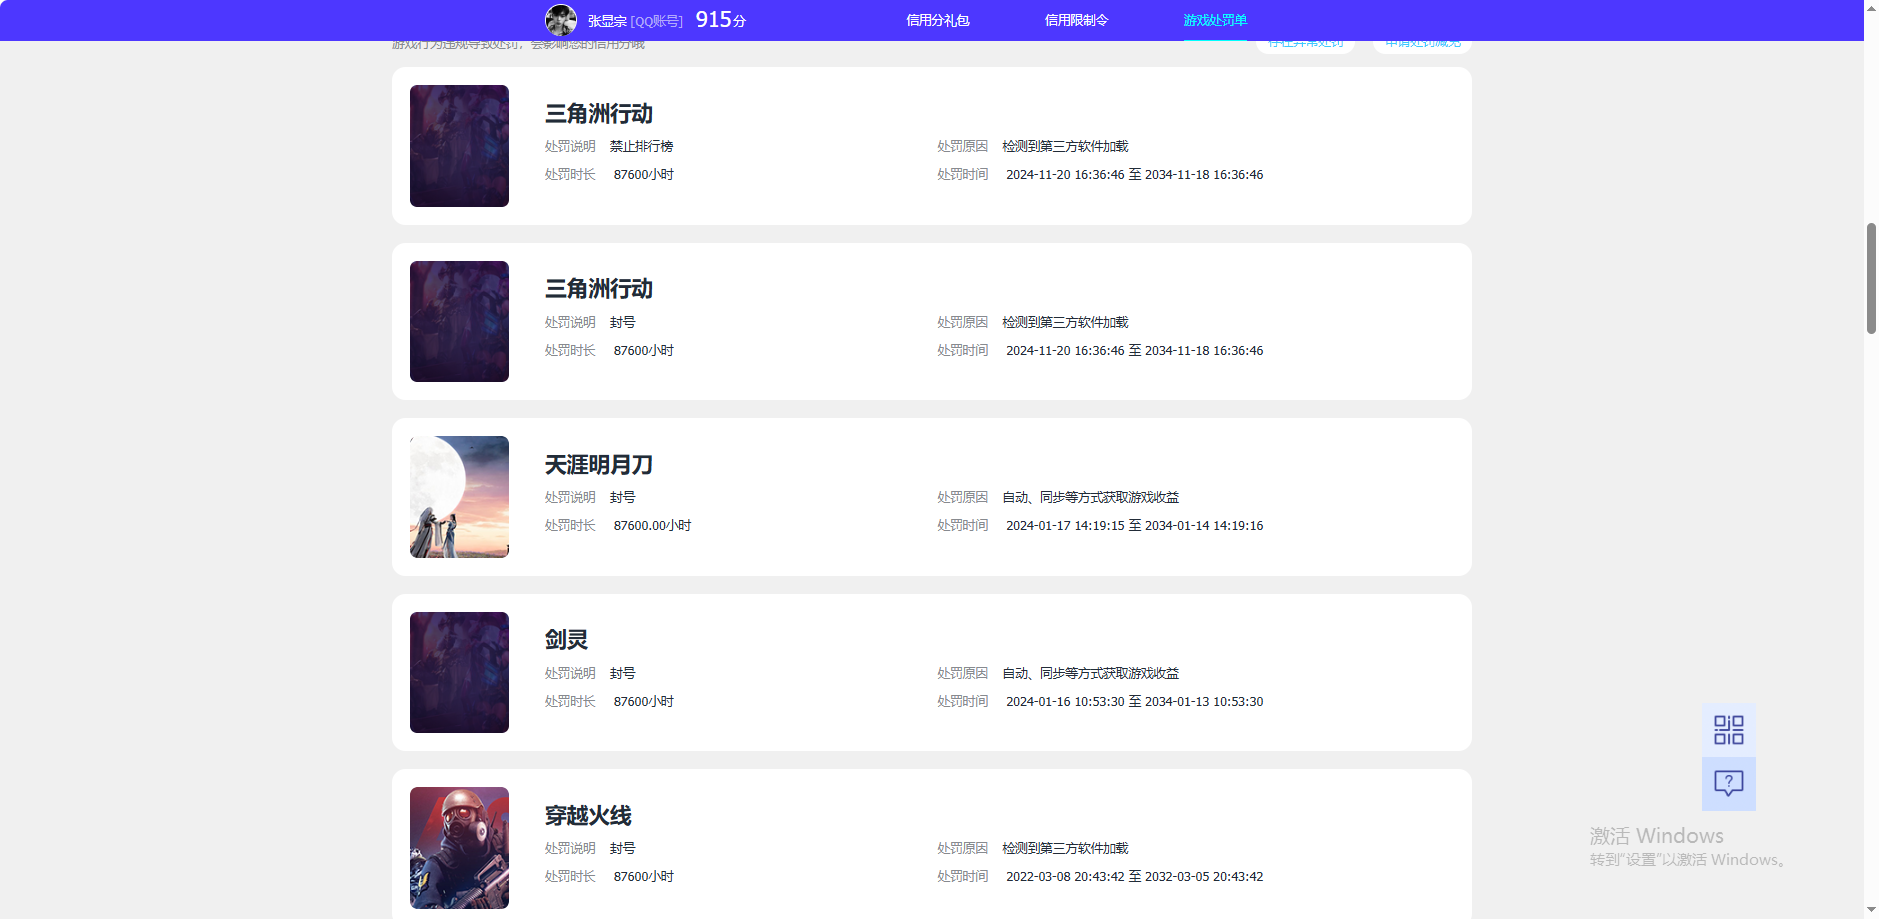Image resolution: width=1879 pixels, height=919 pixels.
Task: Click the 剑灵 title text
Action: (566, 640)
